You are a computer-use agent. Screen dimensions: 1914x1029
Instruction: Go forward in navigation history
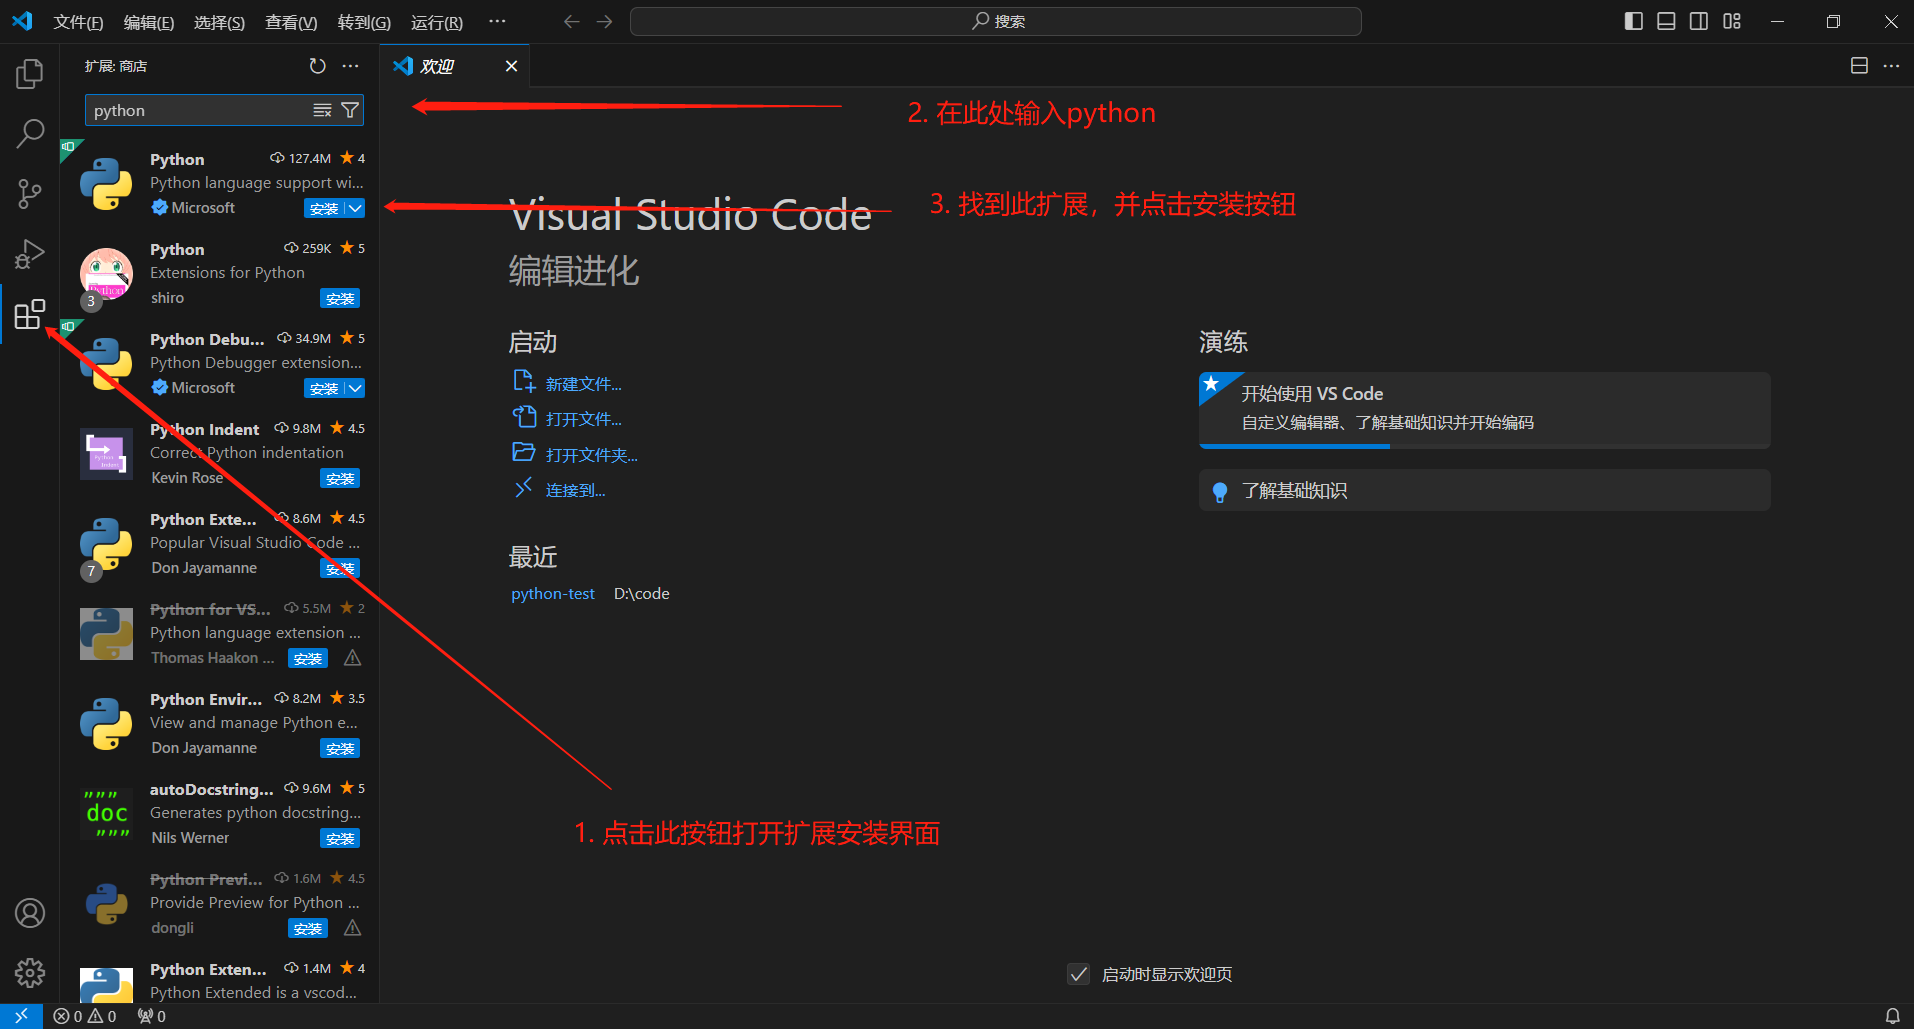click(x=604, y=21)
